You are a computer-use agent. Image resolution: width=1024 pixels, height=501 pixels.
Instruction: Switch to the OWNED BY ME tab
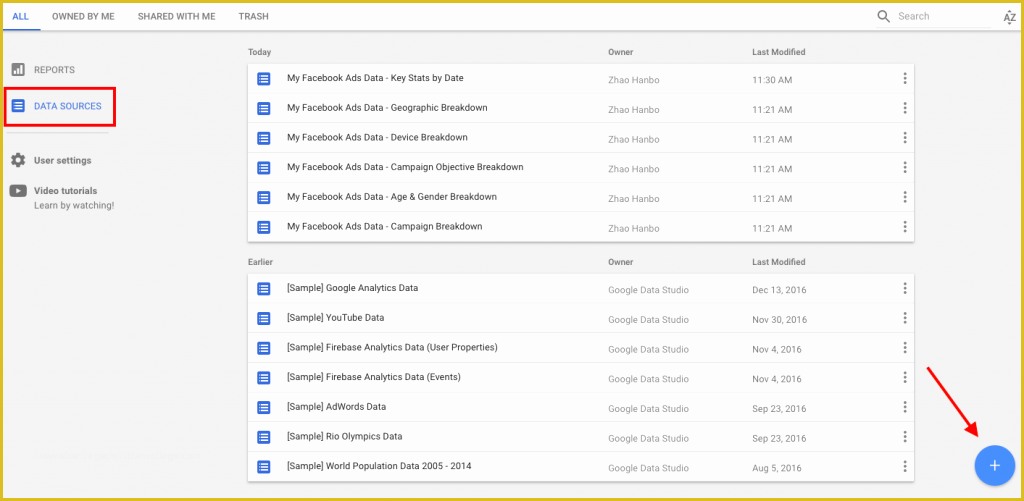pyautogui.click(x=83, y=16)
